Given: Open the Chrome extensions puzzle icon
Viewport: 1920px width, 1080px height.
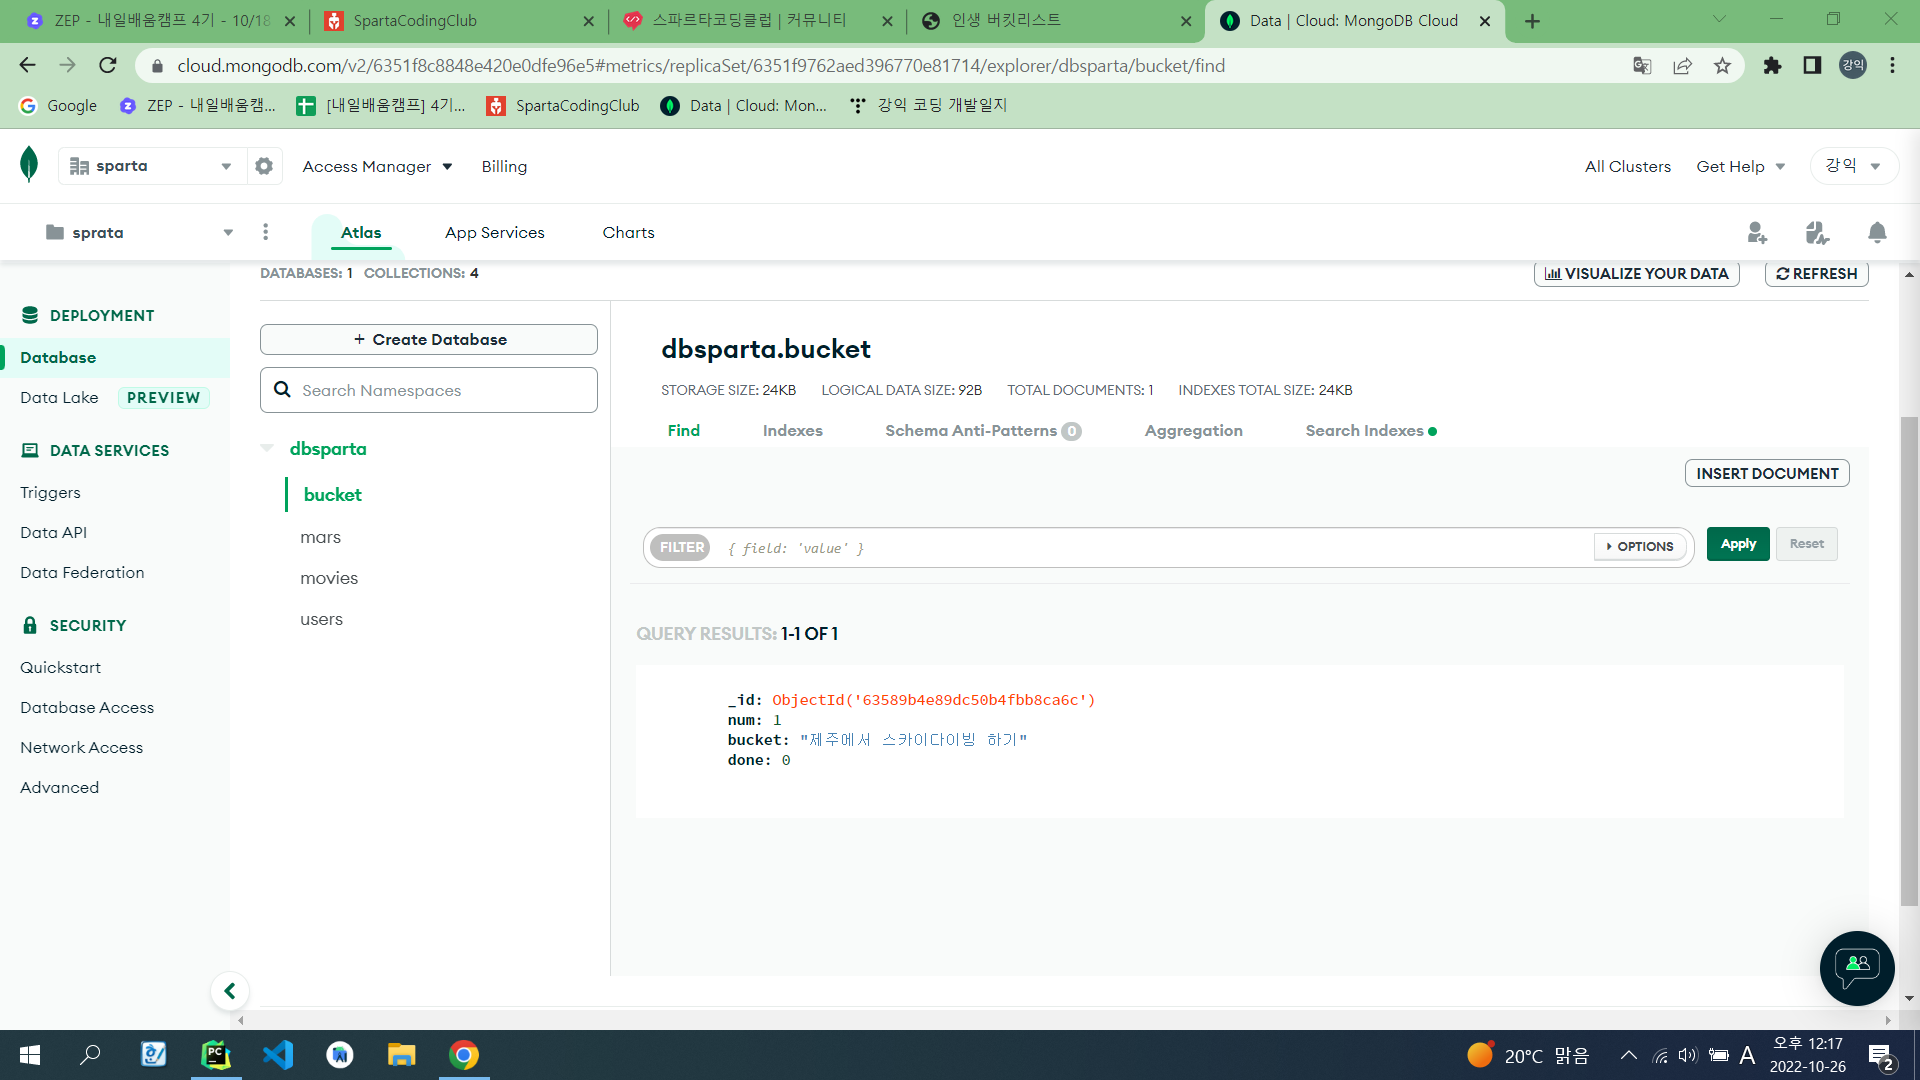Looking at the screenshot, I should [1772, 66].
